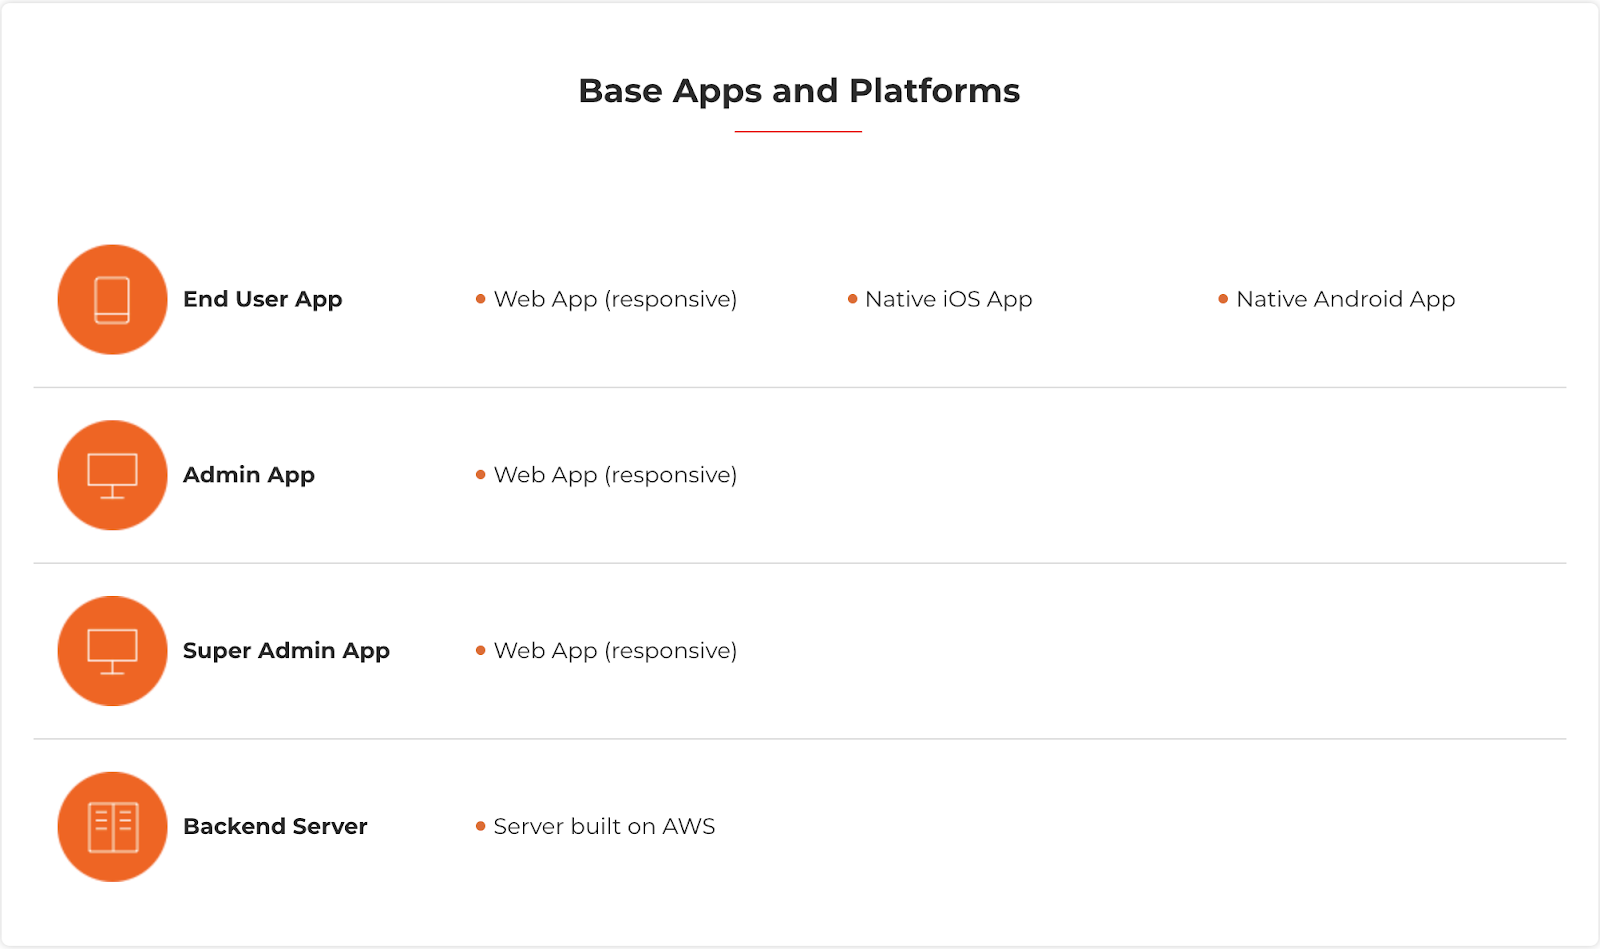Select Web App (responsive) in Super Admin row
Viewport: 1600px width, 949px height.
tap(615, 651)
